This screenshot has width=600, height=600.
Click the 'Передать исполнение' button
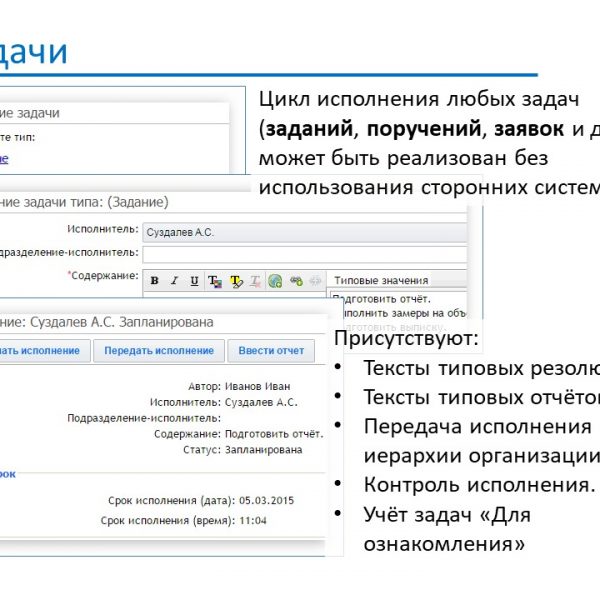pos(158,351)
